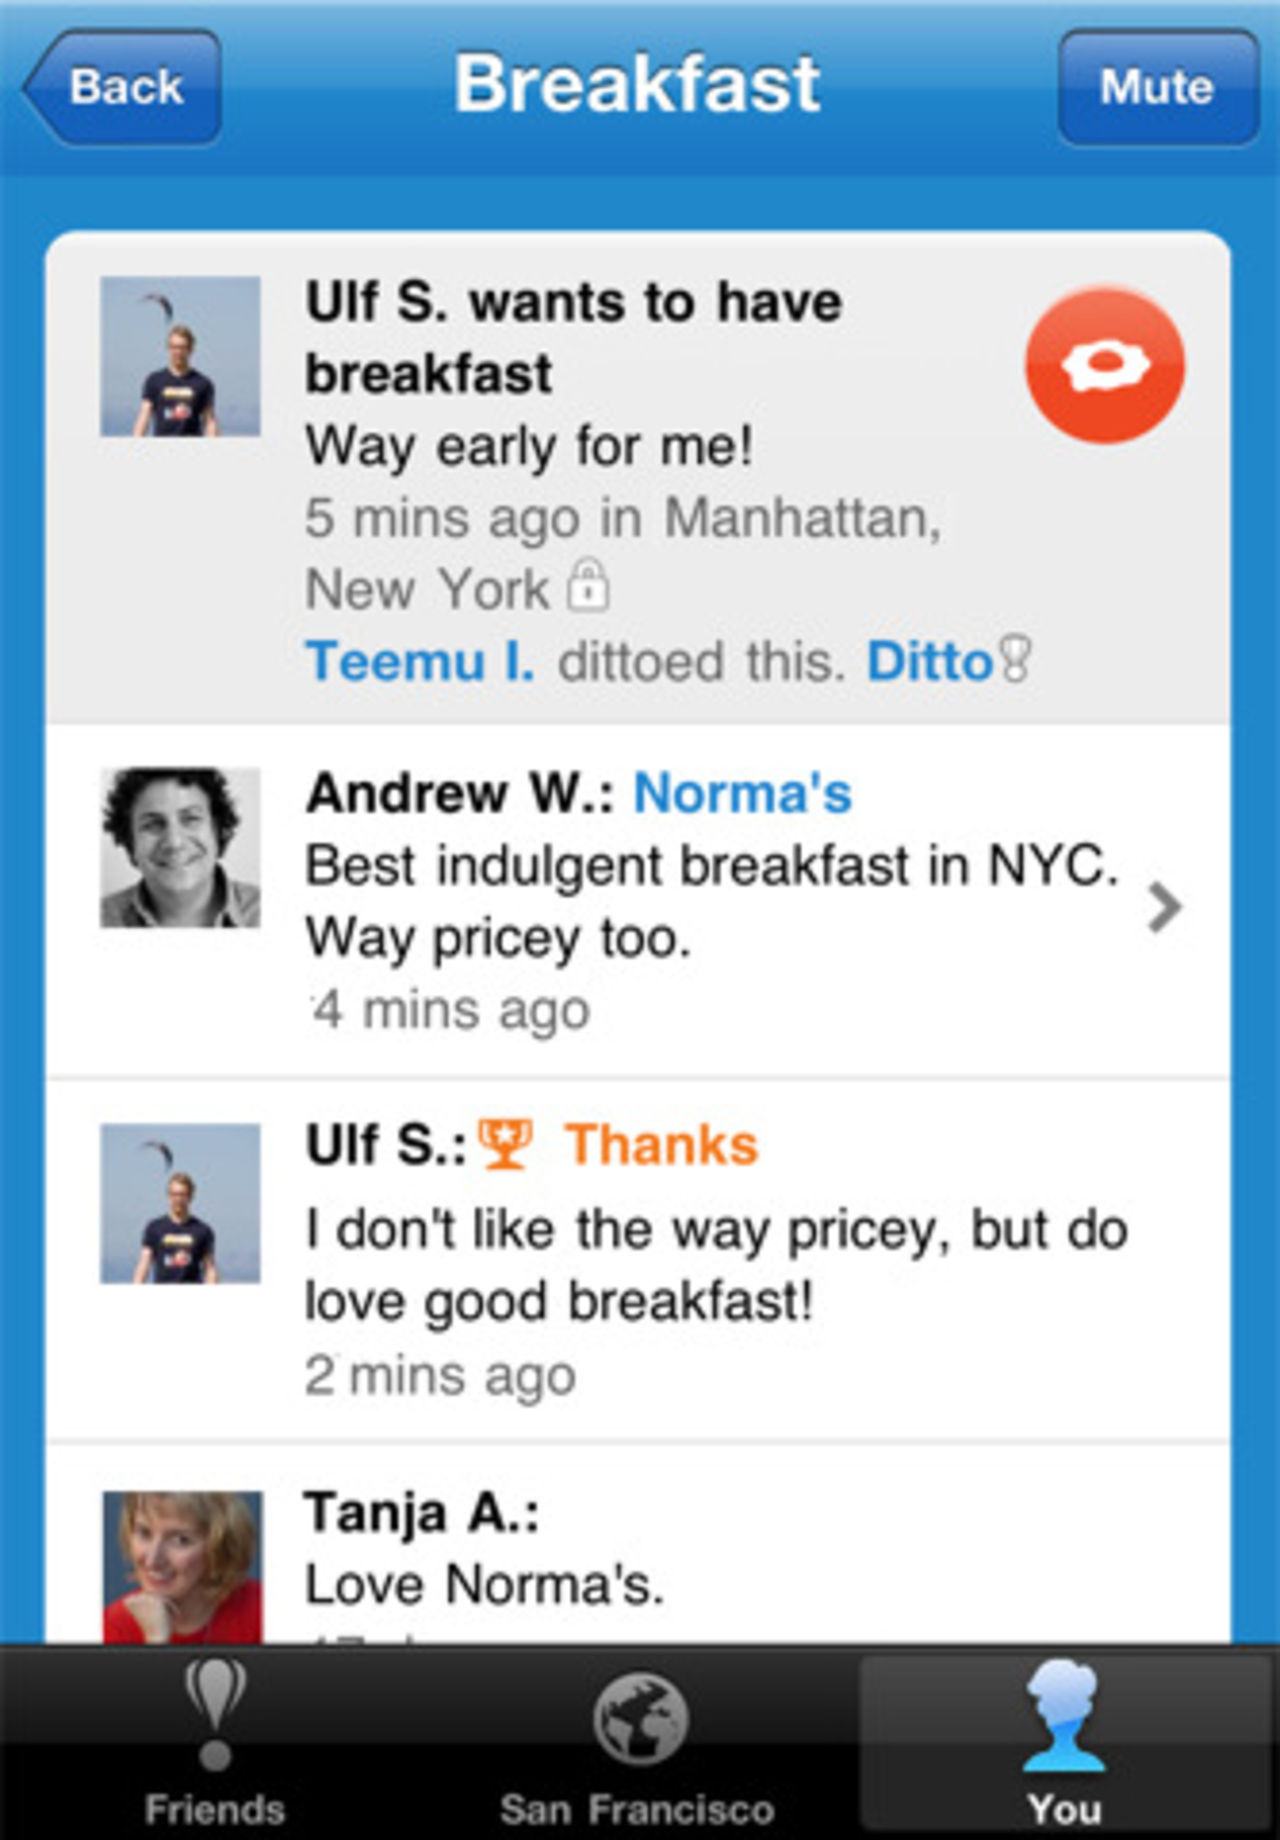The image size is (1280, 1840).
Task: Go back using the Back button
Action: (x=122, y=87)
